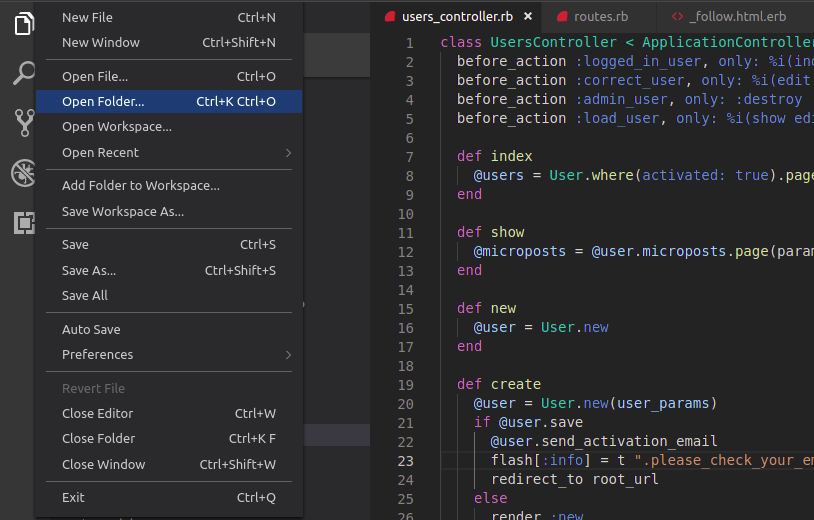Click Save All menu entry
The height and width of the screenshot is (520, 814).
(169, 295)
